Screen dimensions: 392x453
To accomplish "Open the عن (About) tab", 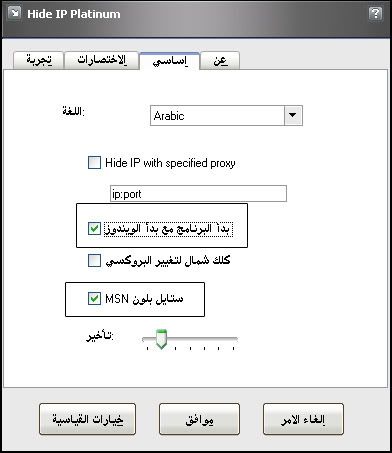I will [220, 61].
